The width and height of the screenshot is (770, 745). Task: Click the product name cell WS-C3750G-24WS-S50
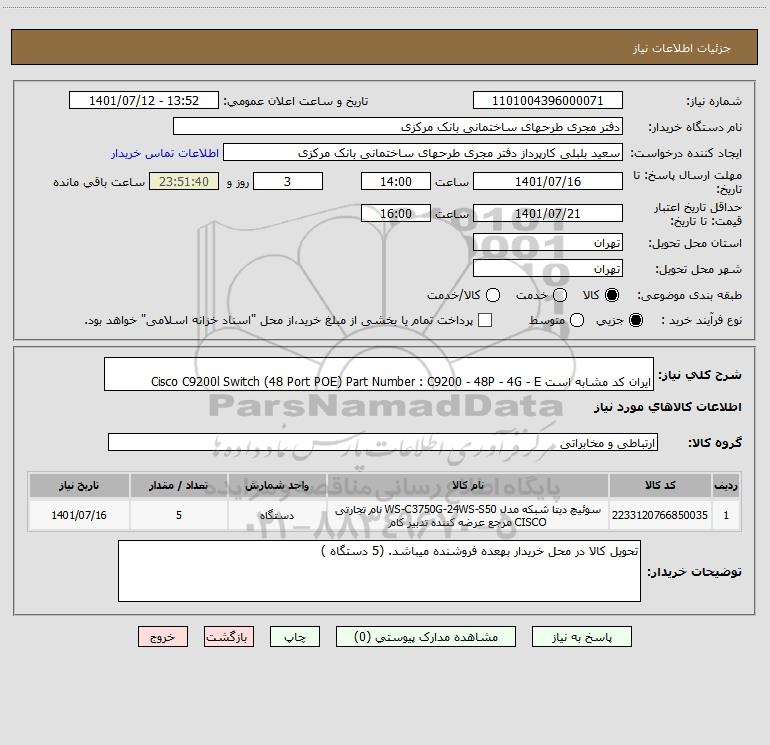[x=468, y=515]
